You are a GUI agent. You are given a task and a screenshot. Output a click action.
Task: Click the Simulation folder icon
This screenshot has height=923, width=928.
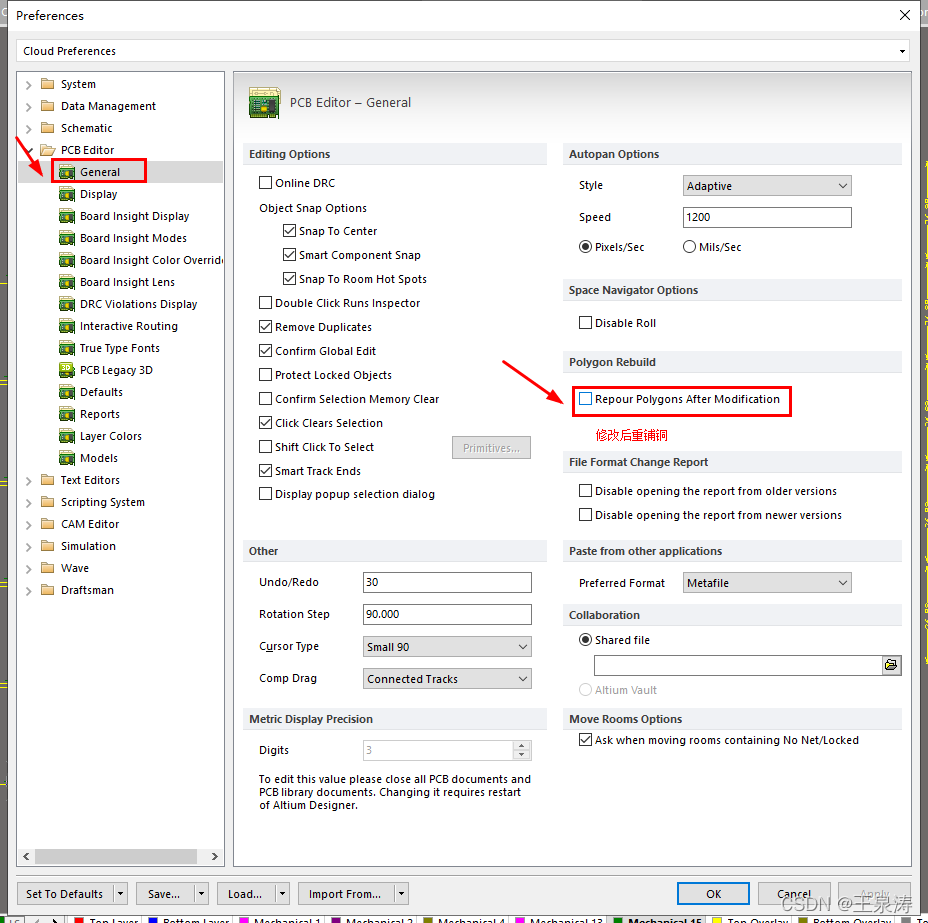pyautogui.click(x=47, y=546)
